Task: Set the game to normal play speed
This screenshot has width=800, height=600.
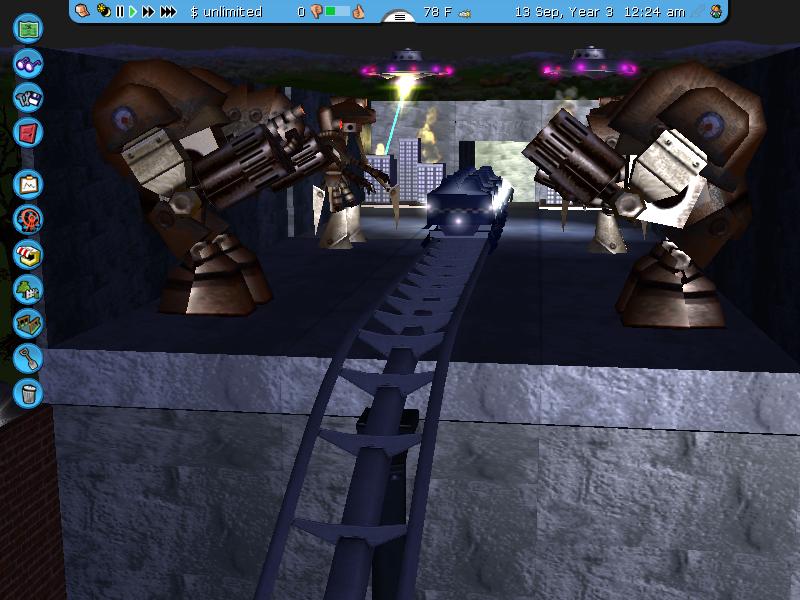Action: 133,11
